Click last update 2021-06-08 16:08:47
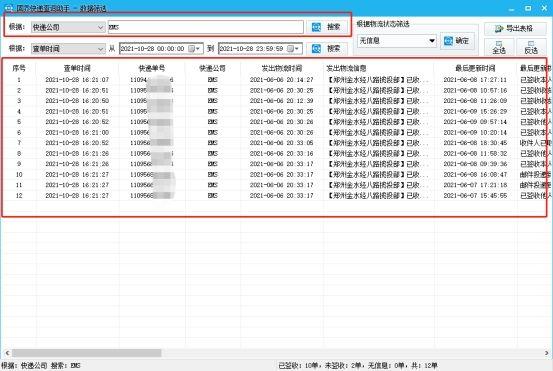Image resolution: width=553 pixels, height=371 pixels. (475, 174)
